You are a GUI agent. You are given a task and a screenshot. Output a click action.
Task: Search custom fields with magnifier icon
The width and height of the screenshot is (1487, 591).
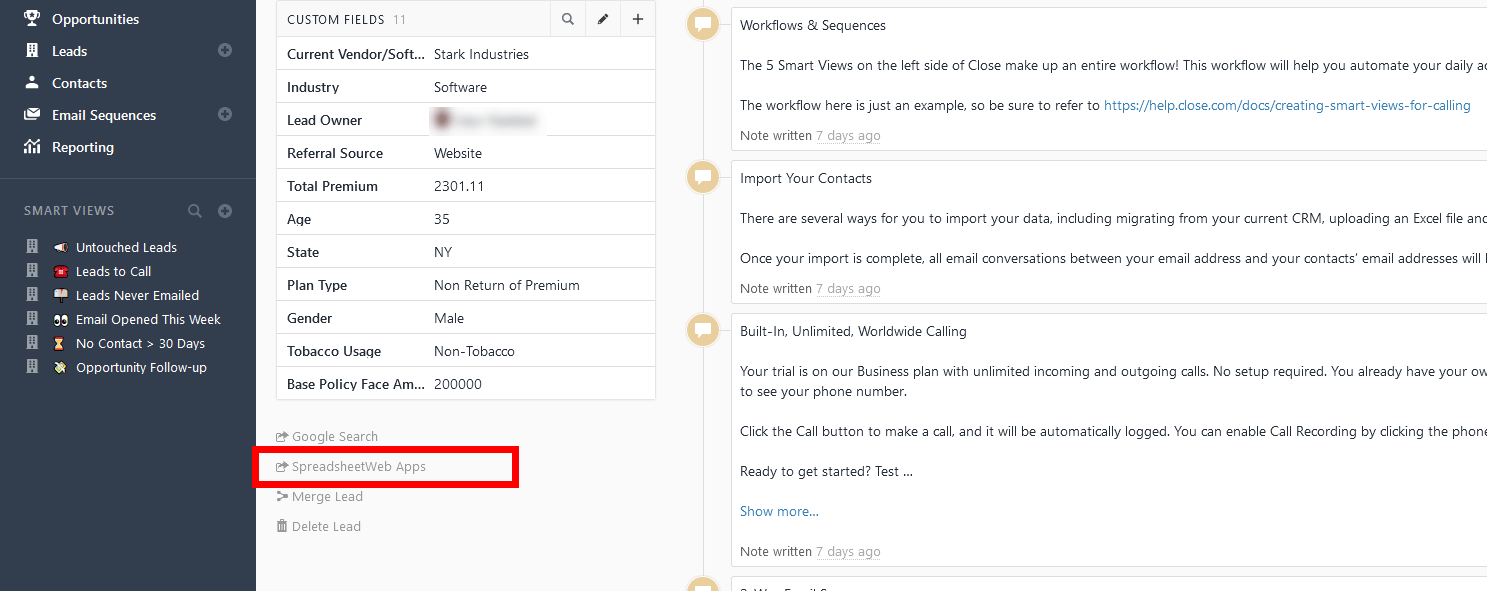tap(568, 19)
